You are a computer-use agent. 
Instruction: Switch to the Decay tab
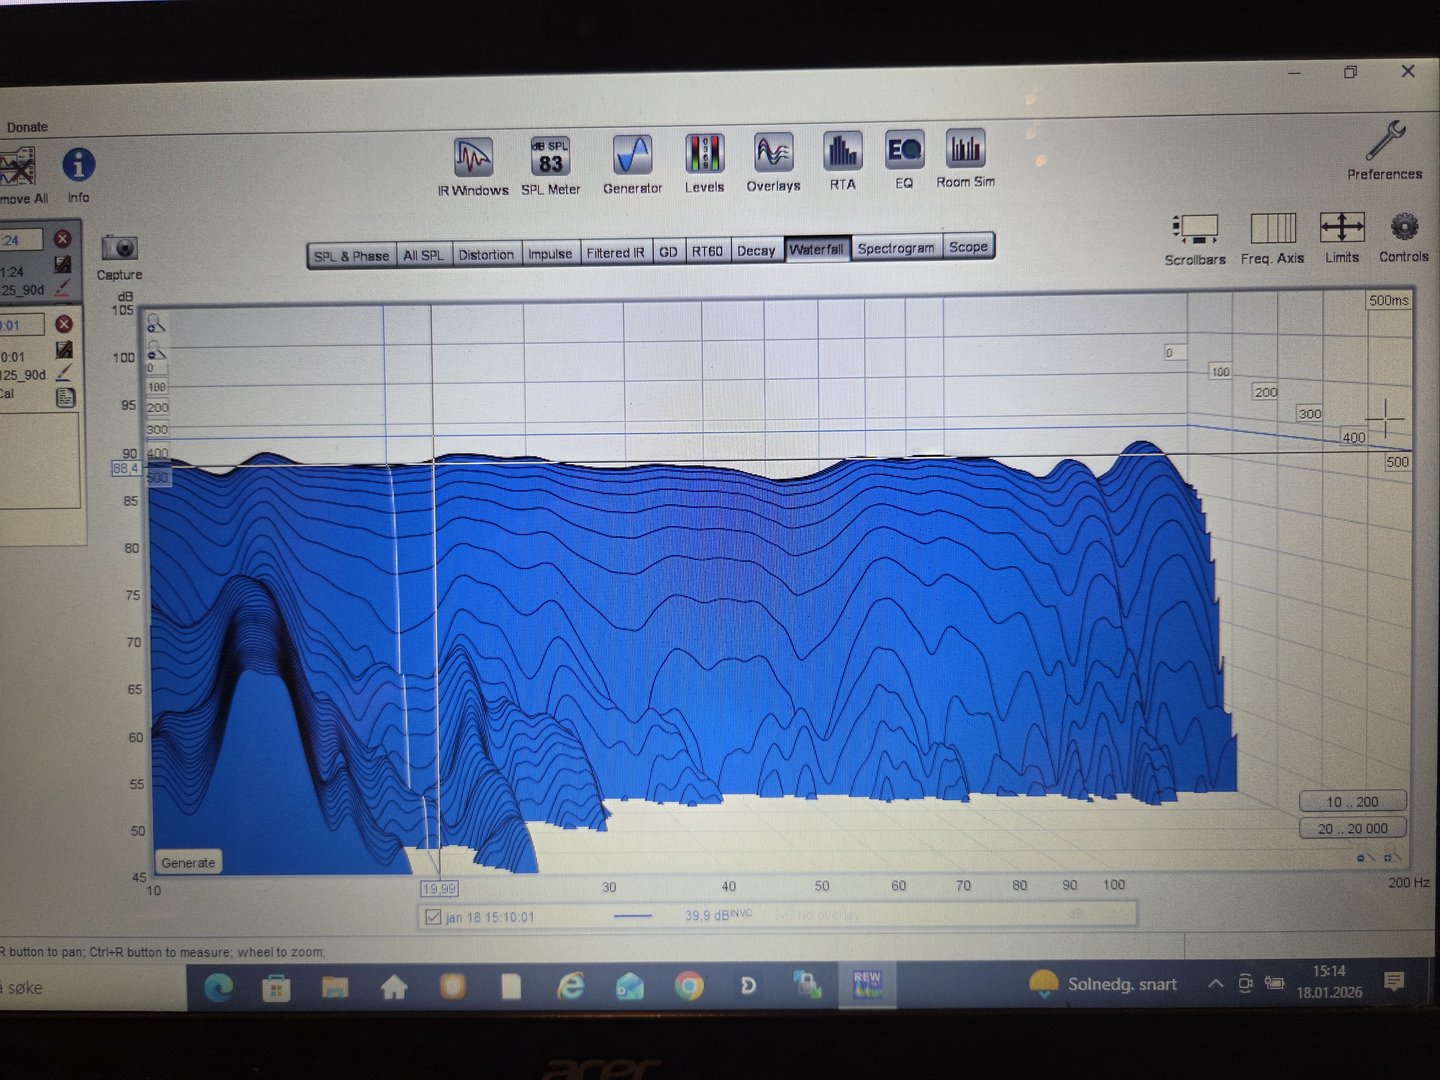point(756,250)
